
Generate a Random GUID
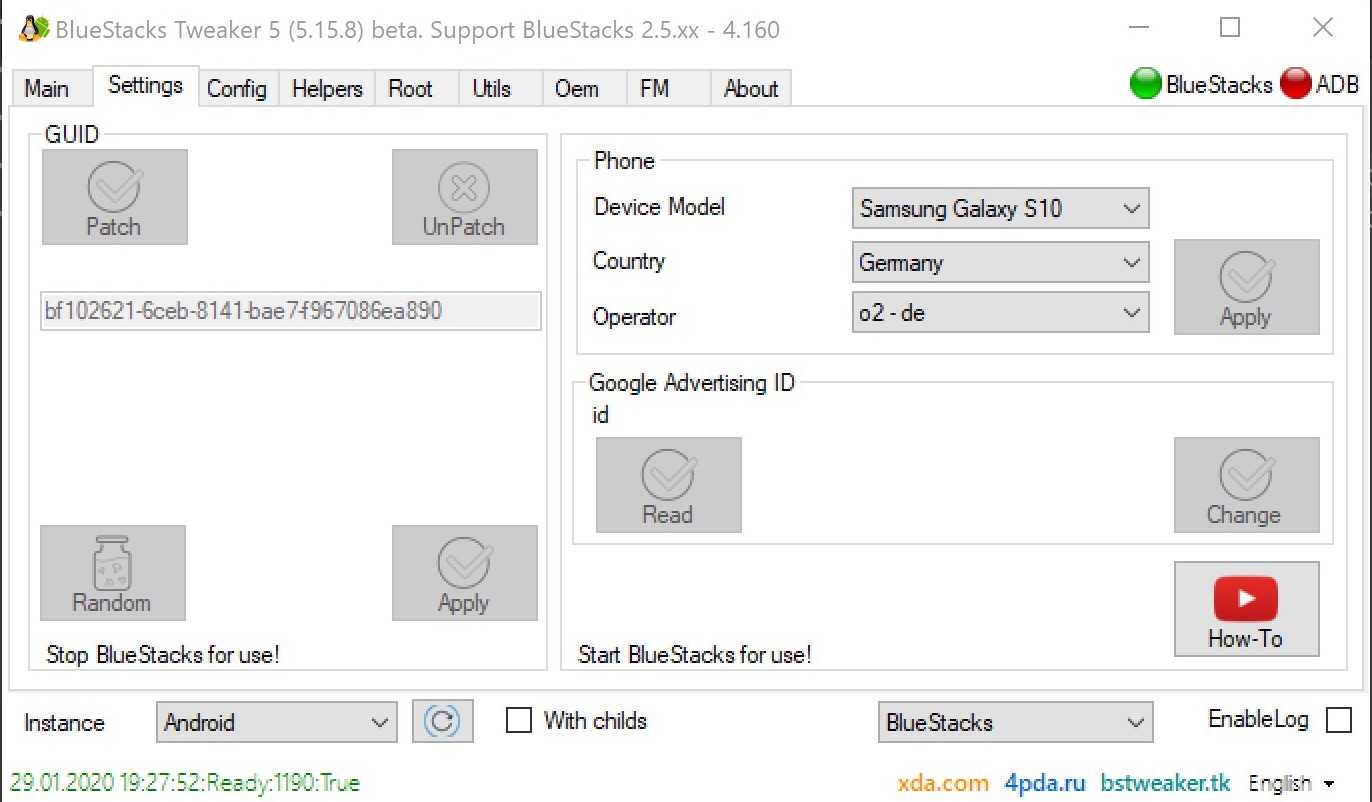[x=113, y=573]
